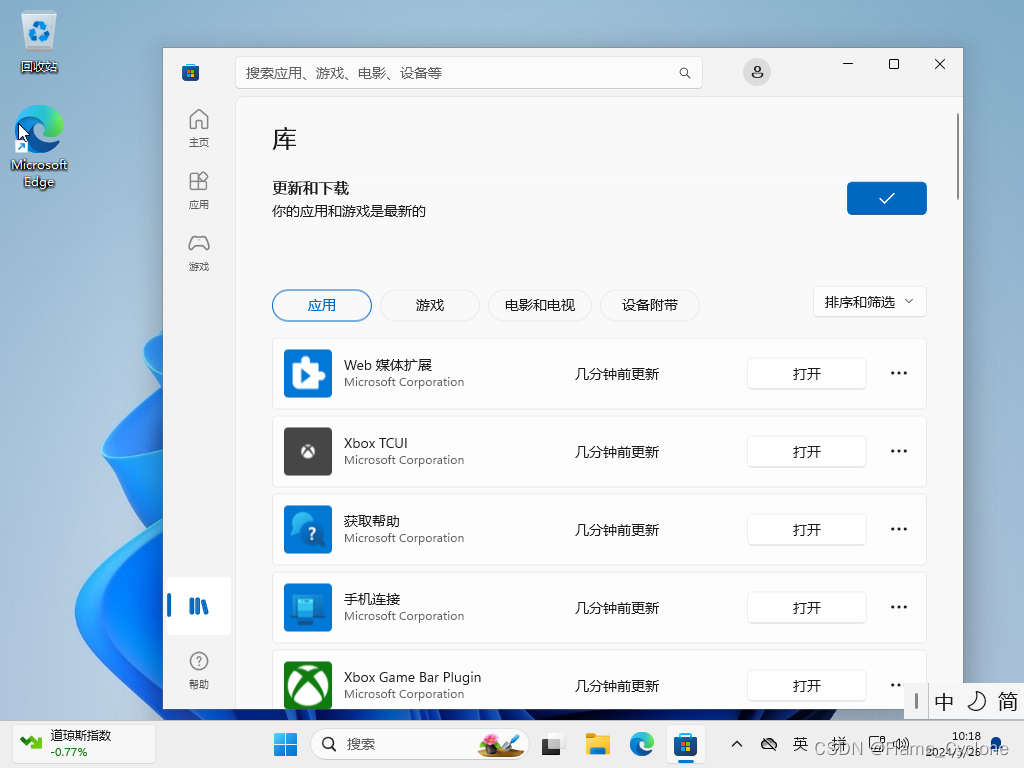Switch the 英 input language indicator
Image resolution: width=1024 pixels, height=768 pixels.
[801, 744]
